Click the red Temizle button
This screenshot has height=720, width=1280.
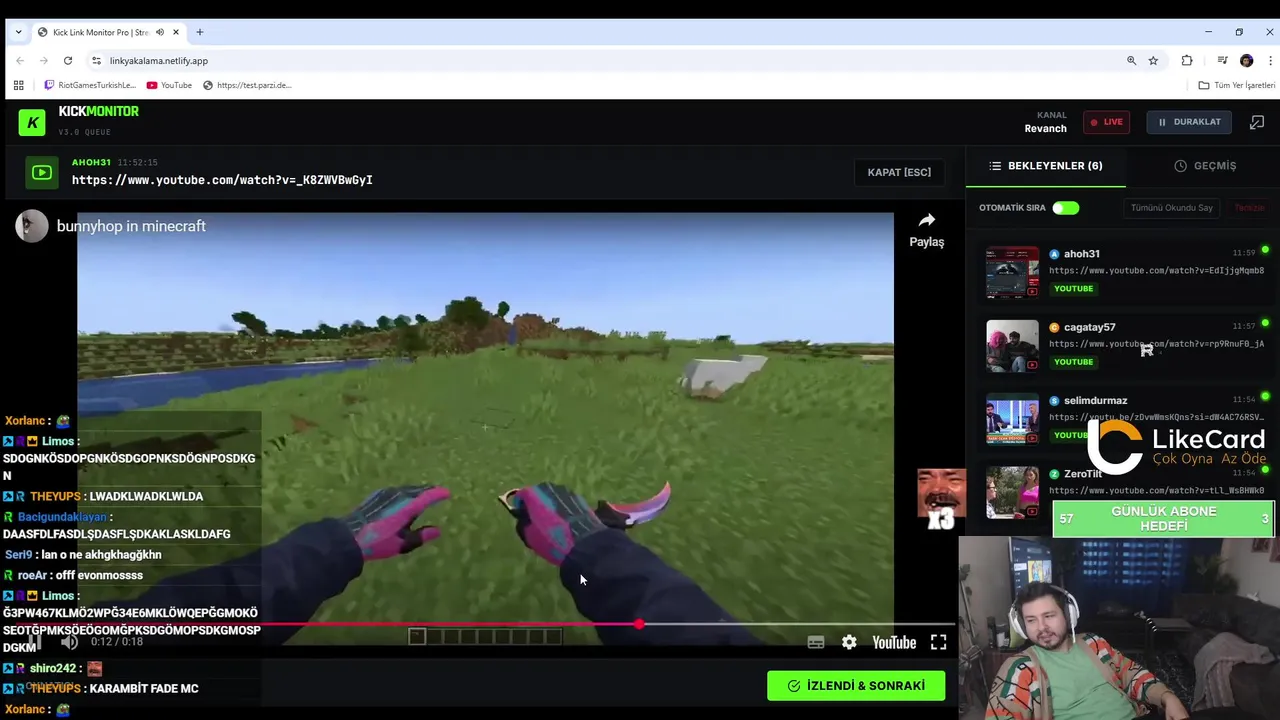[x=1249, y=208]
